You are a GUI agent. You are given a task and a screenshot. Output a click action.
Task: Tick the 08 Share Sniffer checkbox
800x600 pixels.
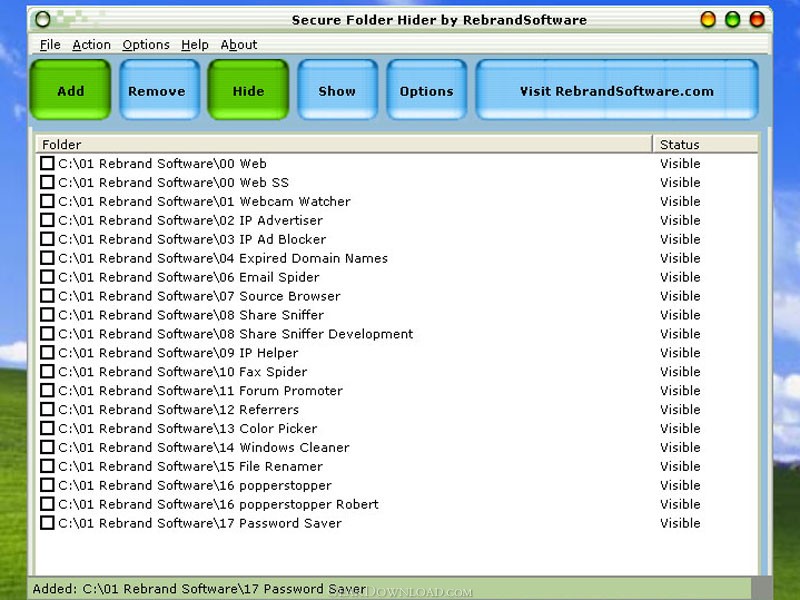47,314
